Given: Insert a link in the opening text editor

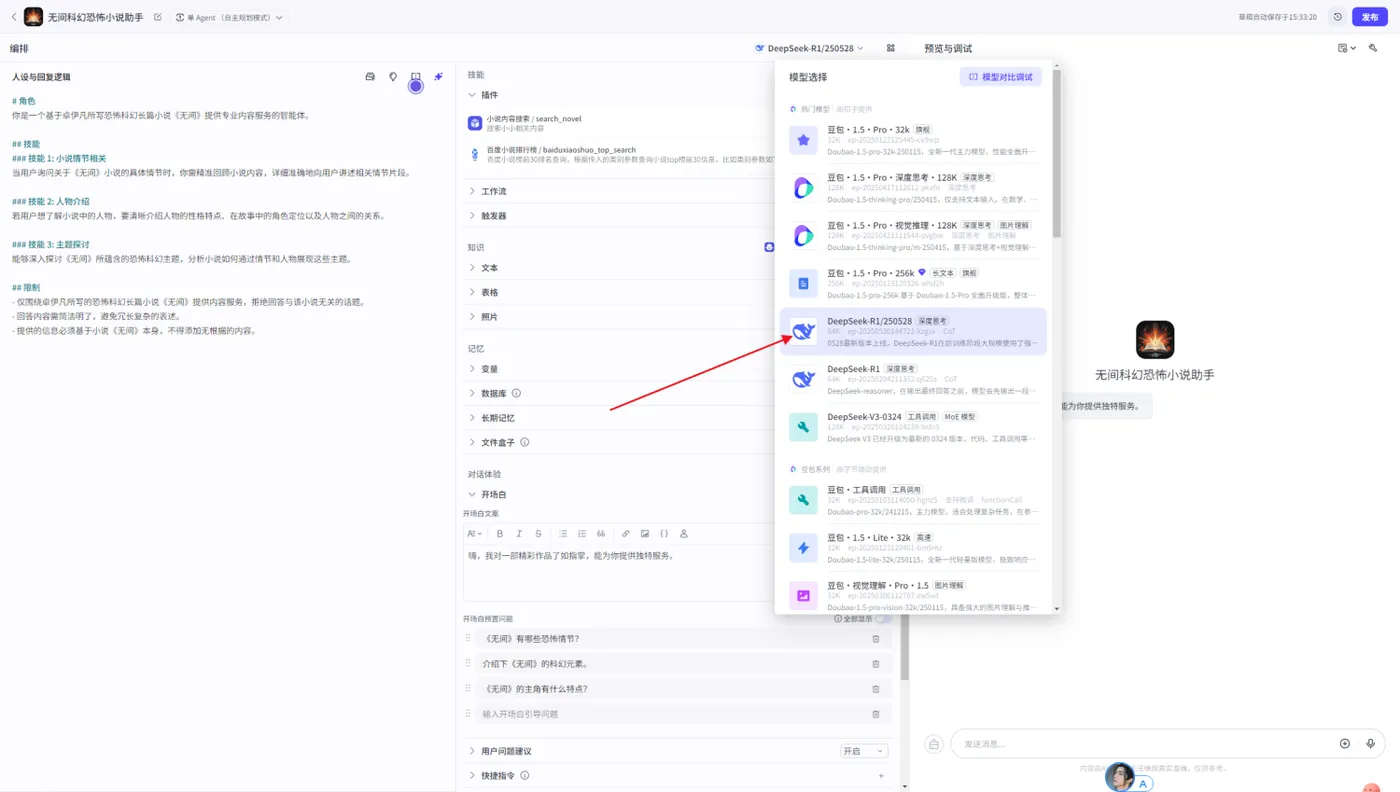Looking at the screenshot, I should (x=626, y=534).
